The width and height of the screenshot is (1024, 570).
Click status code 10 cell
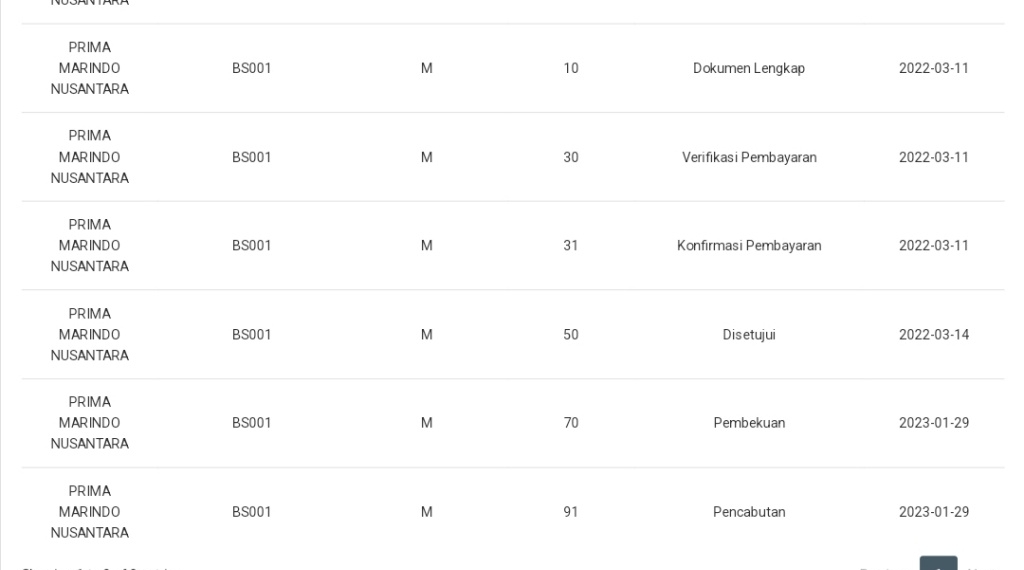click(x=571, y=68)
